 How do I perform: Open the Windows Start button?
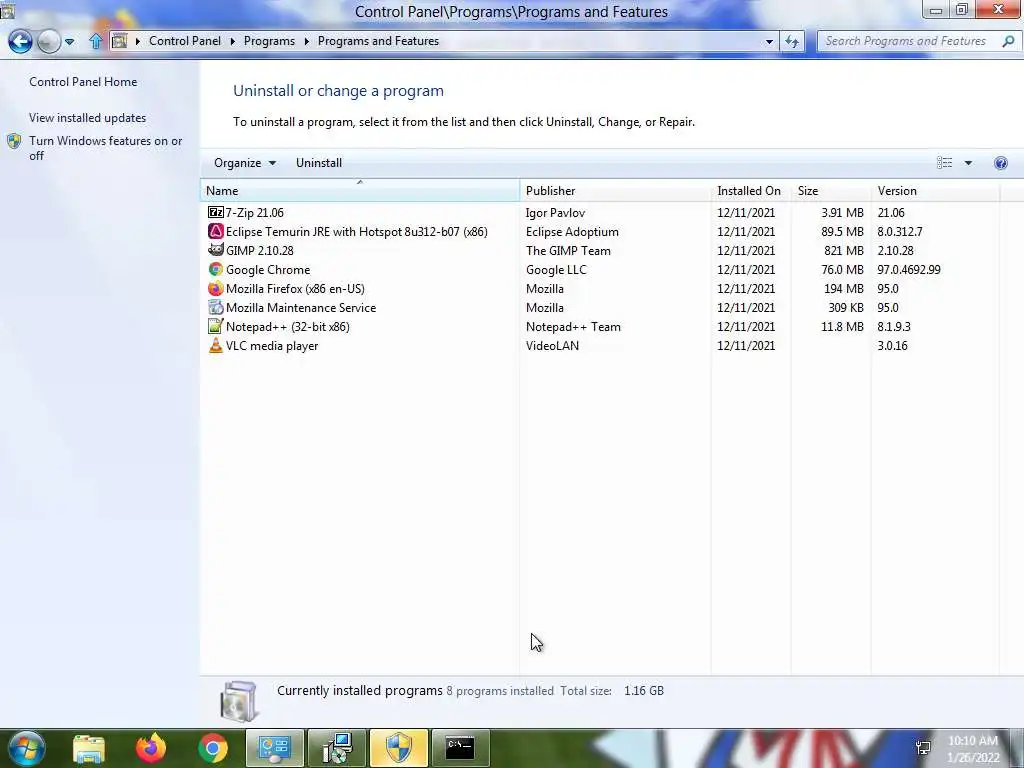tap(26, 748)
